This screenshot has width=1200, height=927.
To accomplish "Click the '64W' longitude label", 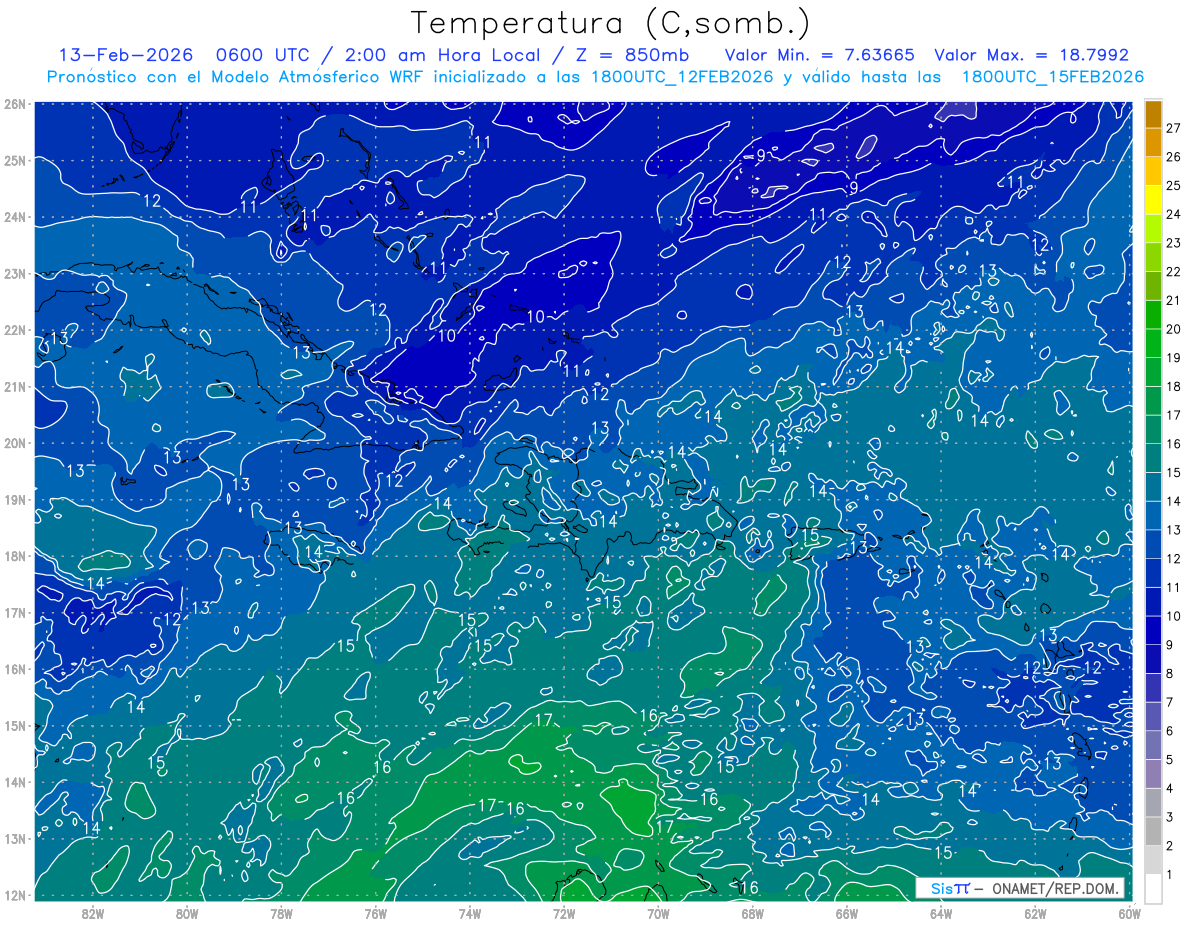I will (941, 913).
